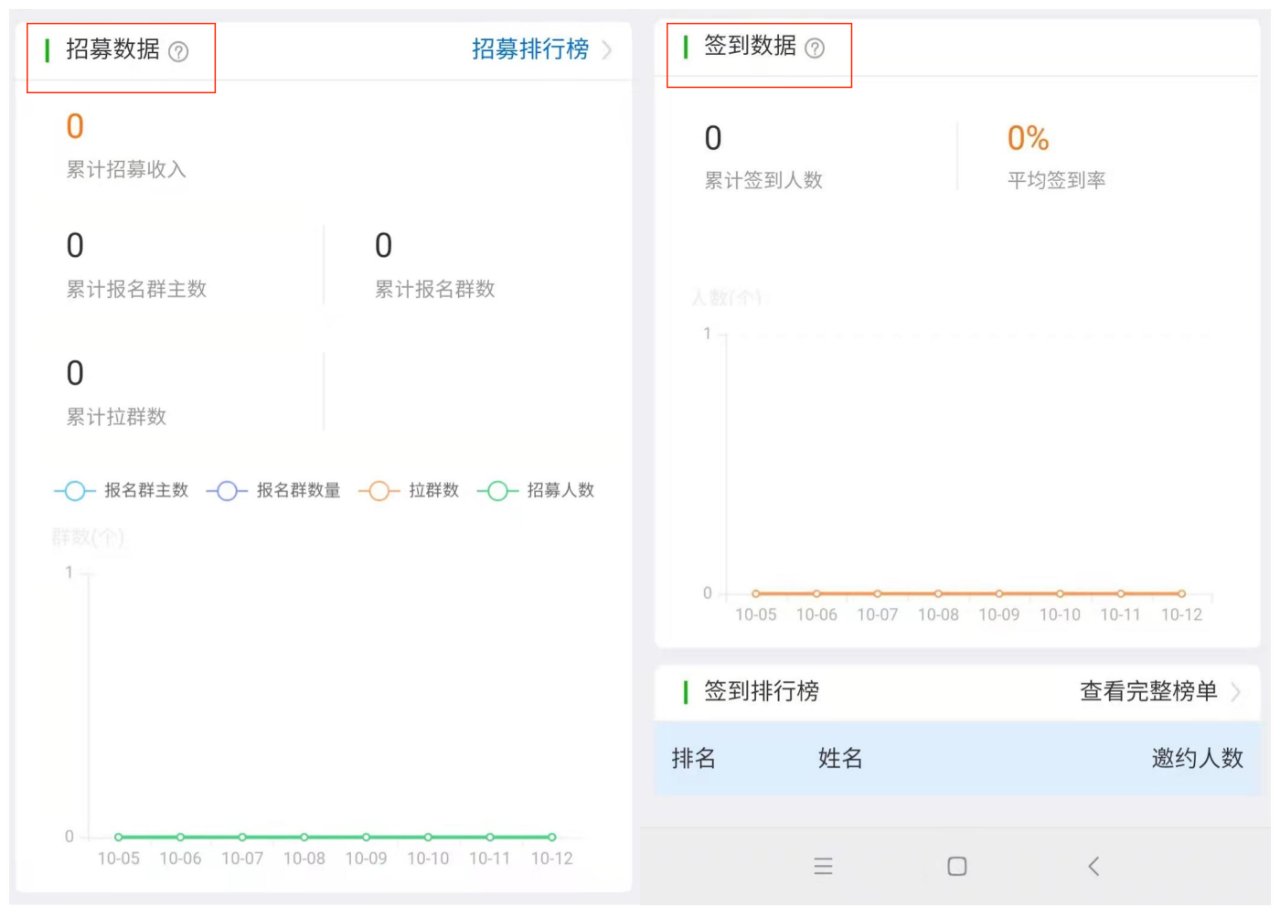The width and height of the screenshot is (1280, 914).
Task: Click 姓名 column header
Action: [840, 758]
